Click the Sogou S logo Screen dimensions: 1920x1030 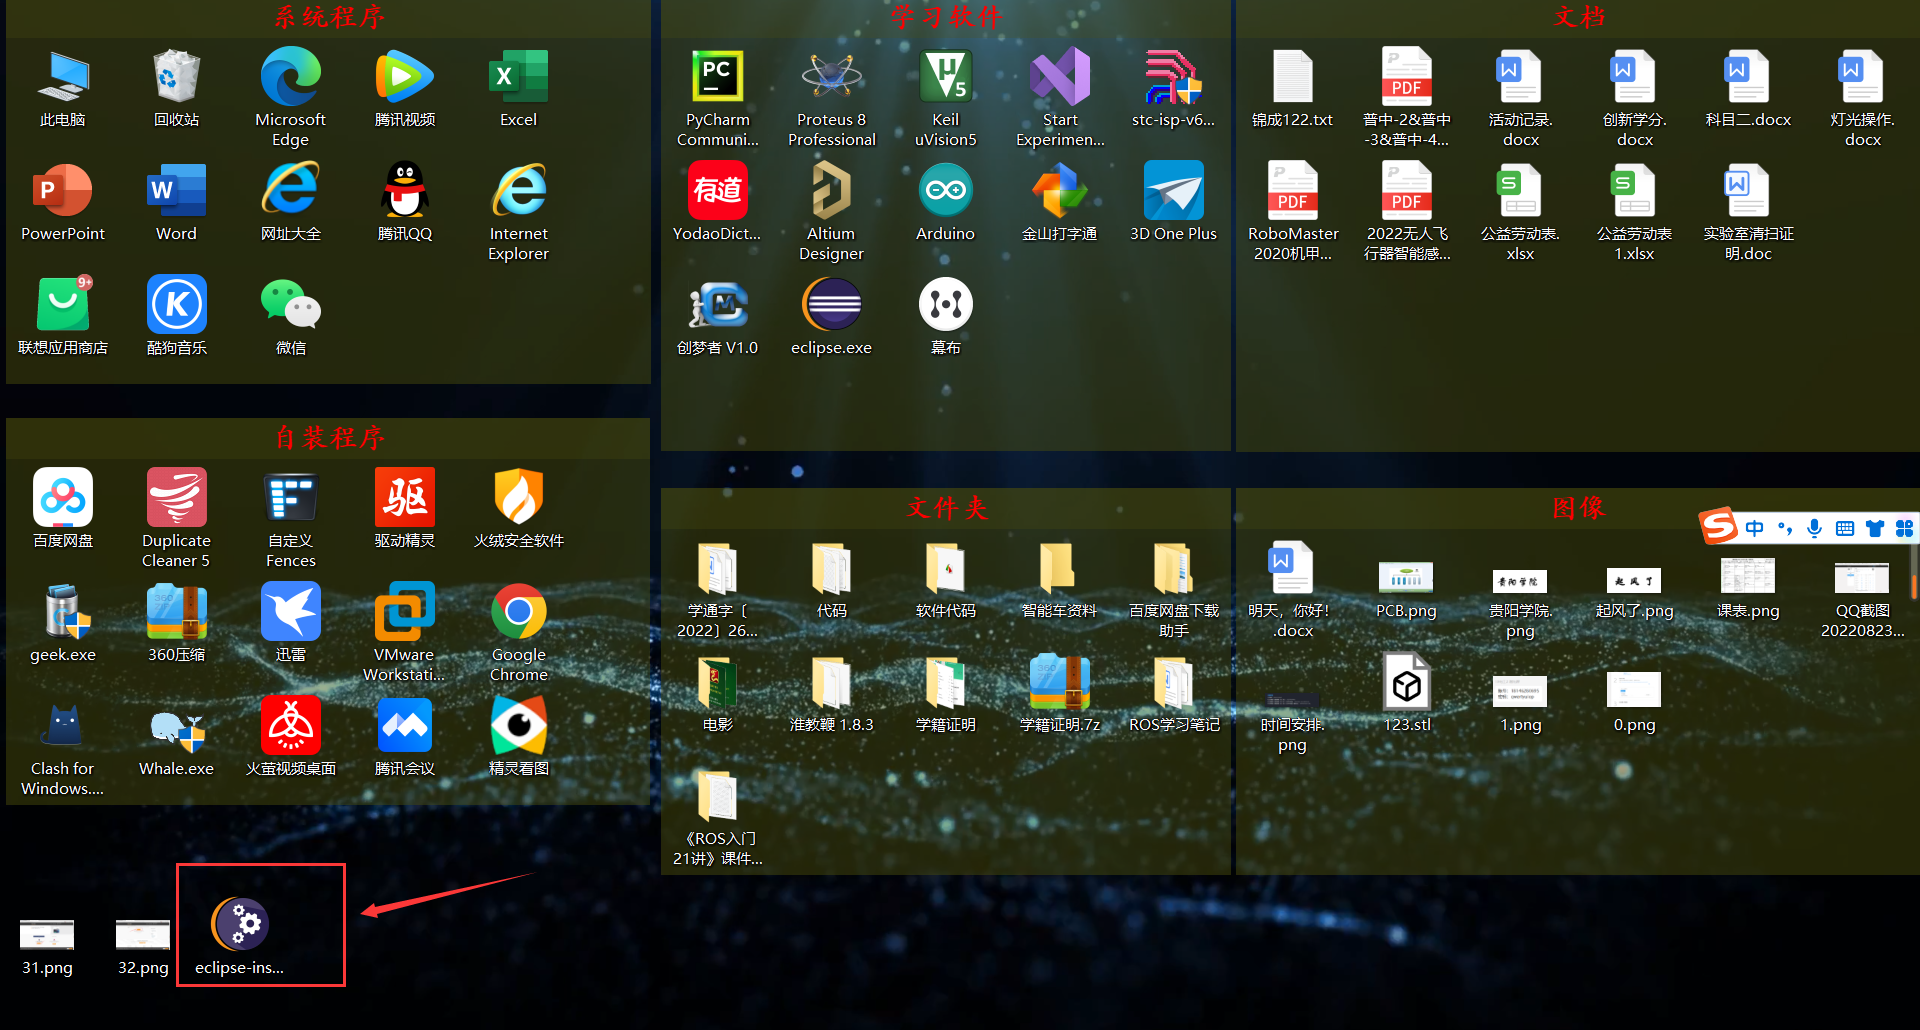pos(1719,526)
